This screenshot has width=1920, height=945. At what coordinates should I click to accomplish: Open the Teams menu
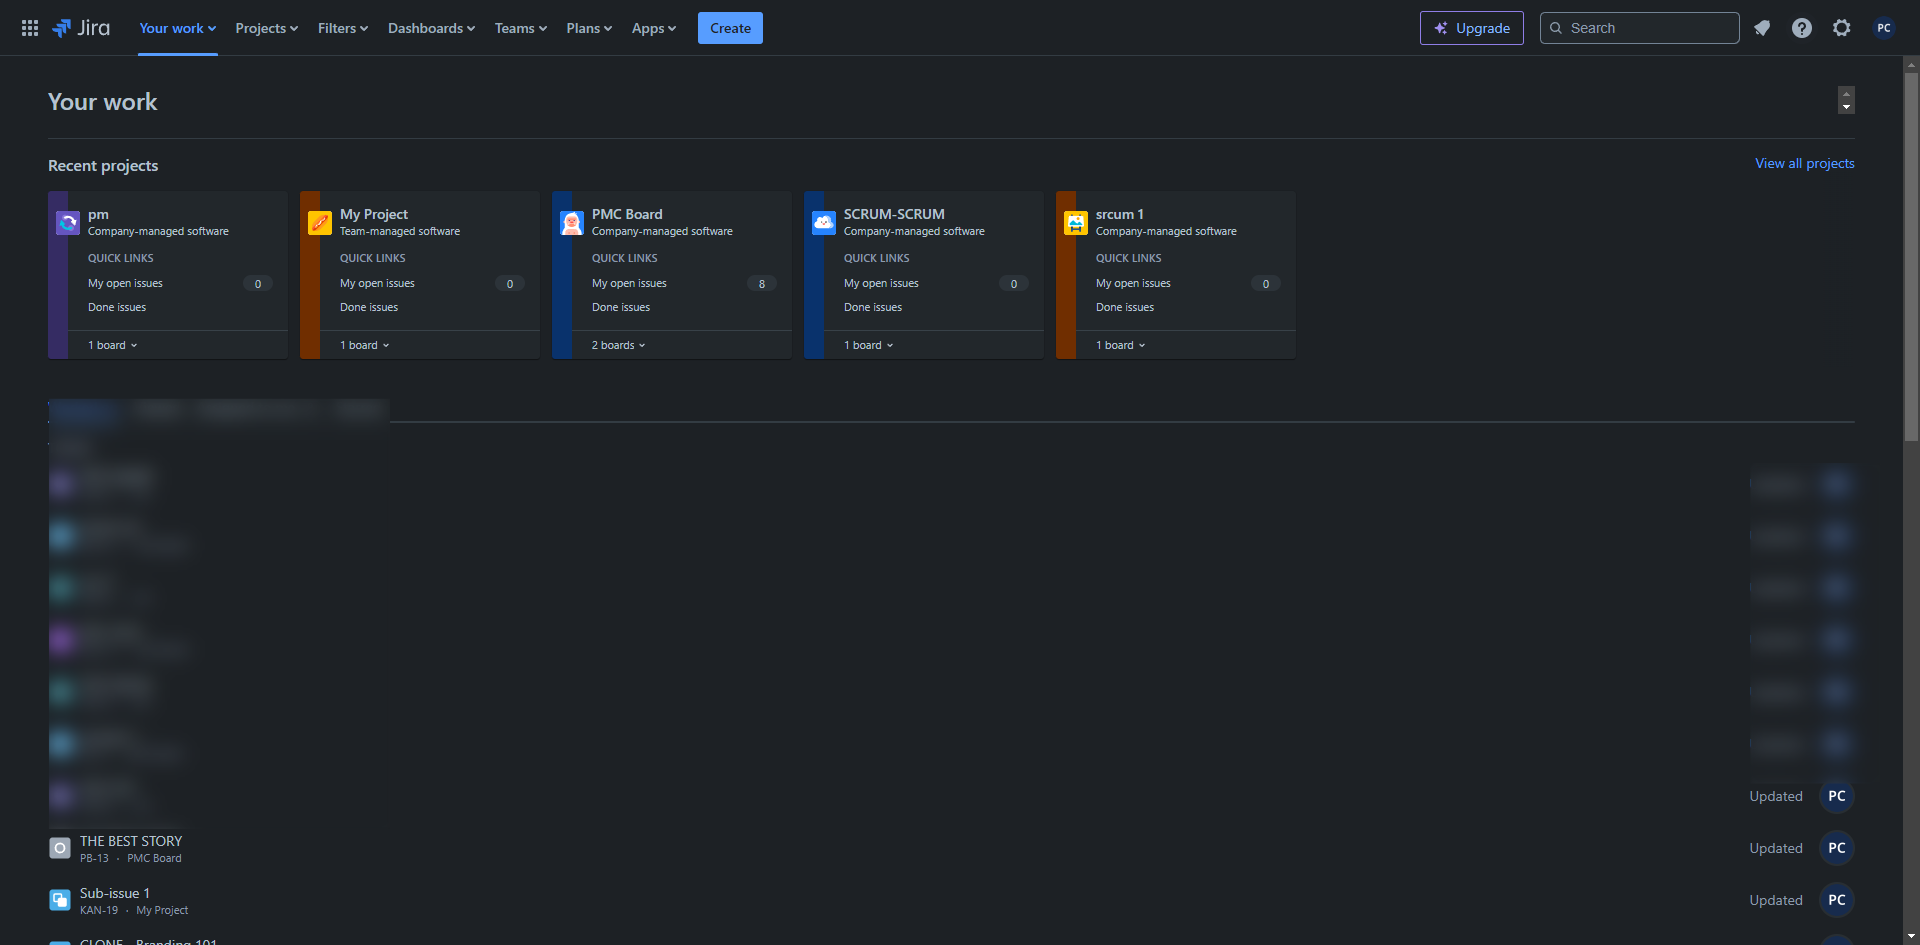click(521, 28)
